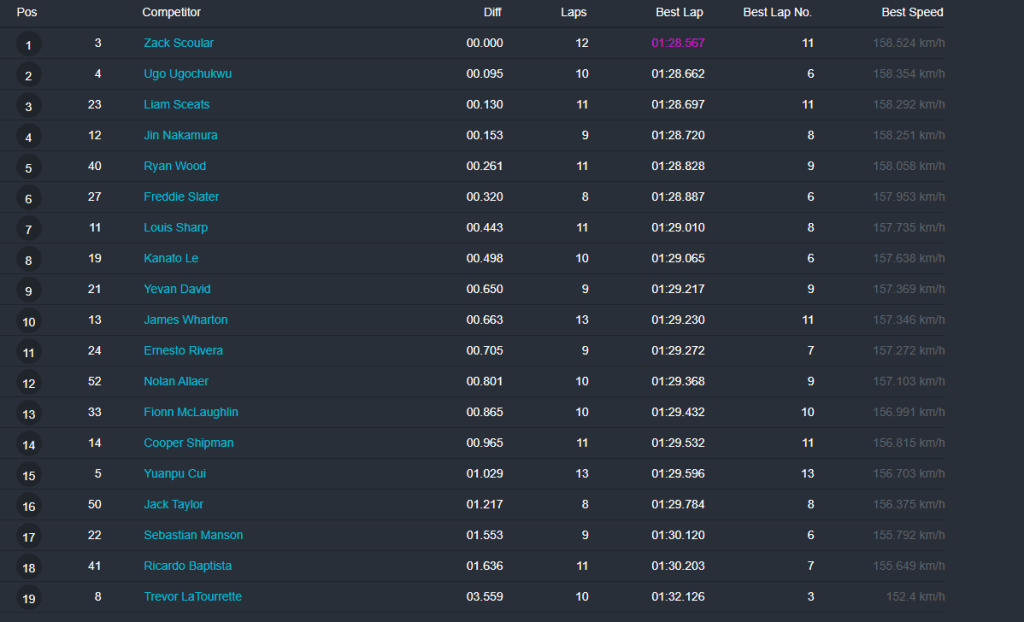Click the position 1 circle badge

click(x=28, y=45)
